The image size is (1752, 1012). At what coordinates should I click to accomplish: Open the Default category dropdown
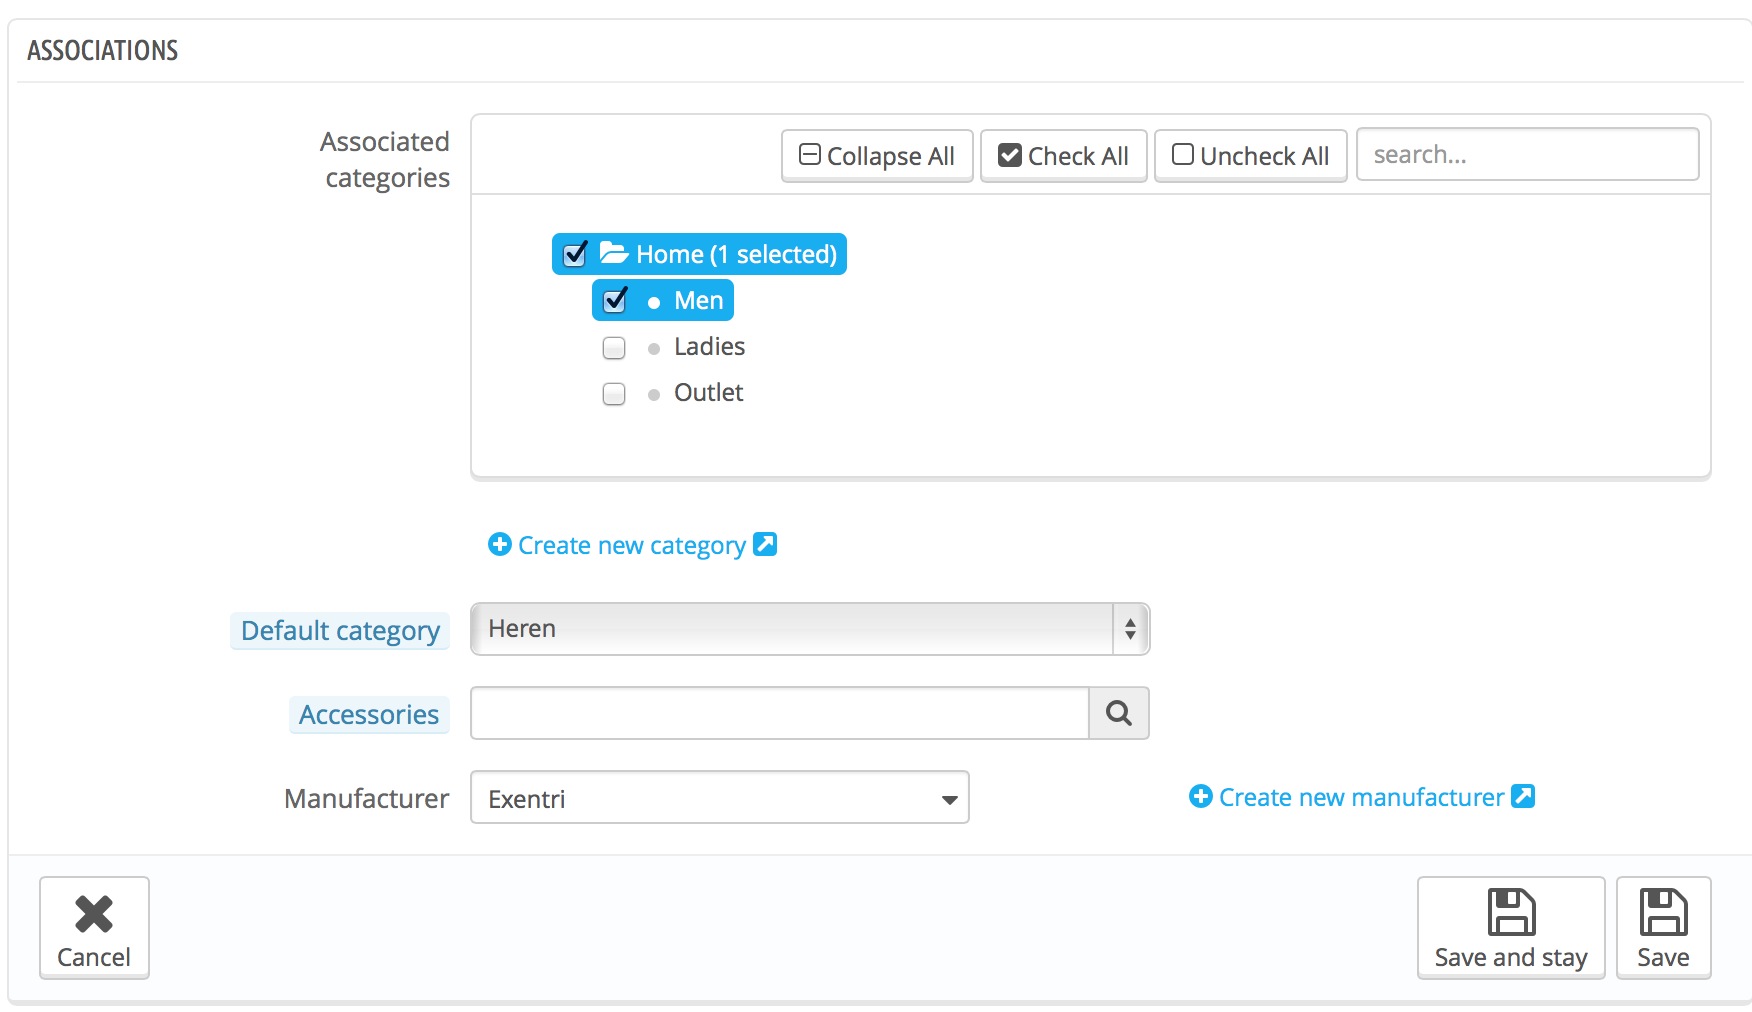(x=810, y=629)
